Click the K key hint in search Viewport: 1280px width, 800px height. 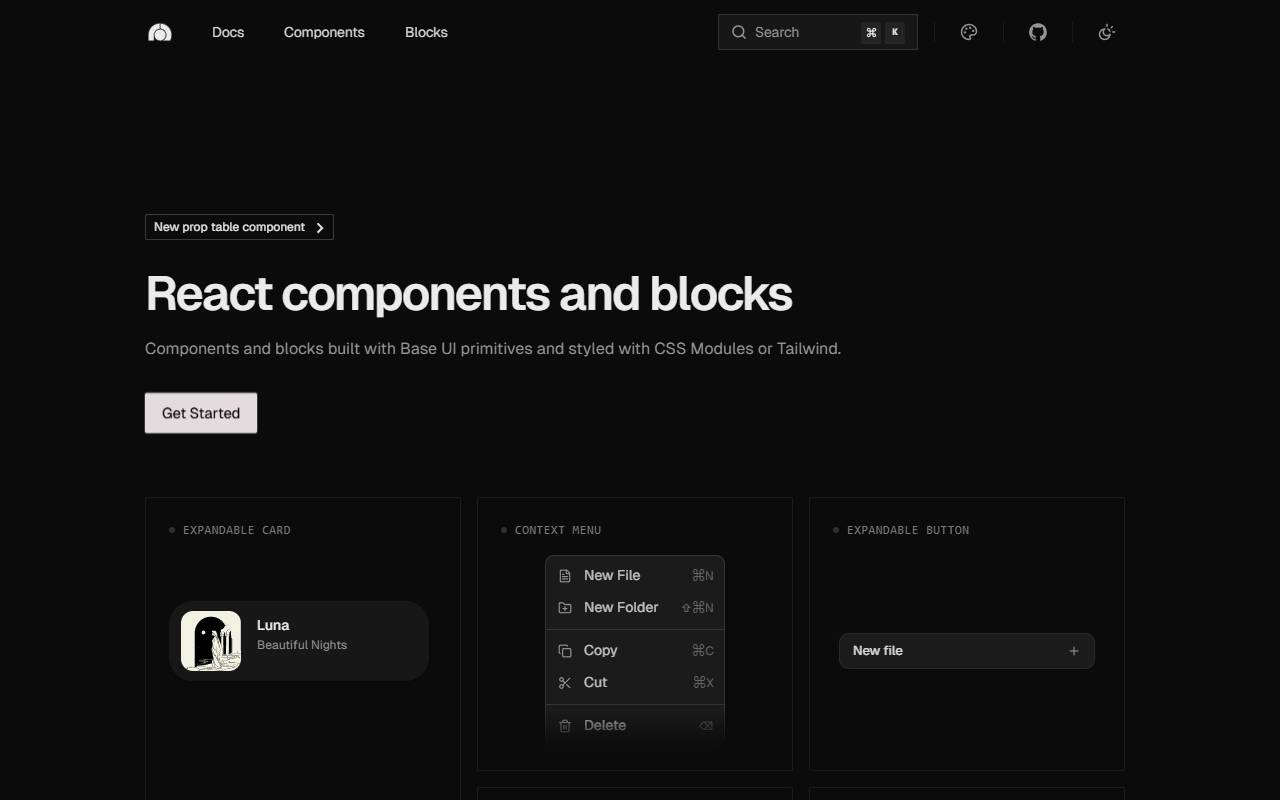tap(895, 32)
